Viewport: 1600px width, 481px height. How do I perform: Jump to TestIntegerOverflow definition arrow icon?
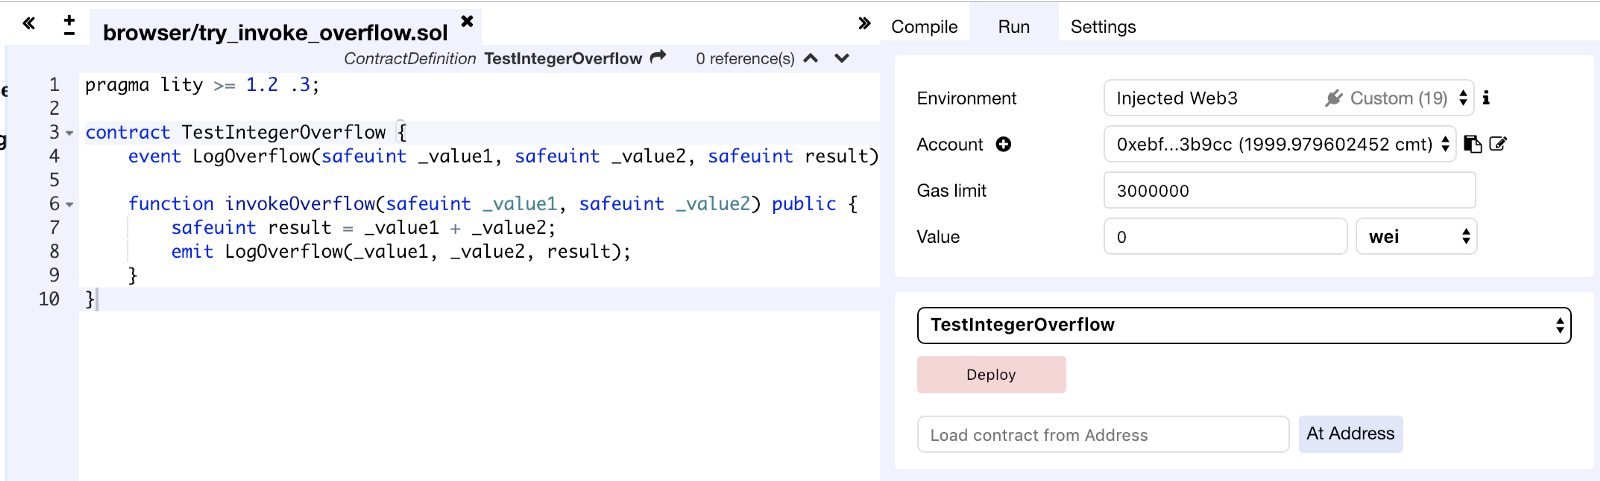658,57
